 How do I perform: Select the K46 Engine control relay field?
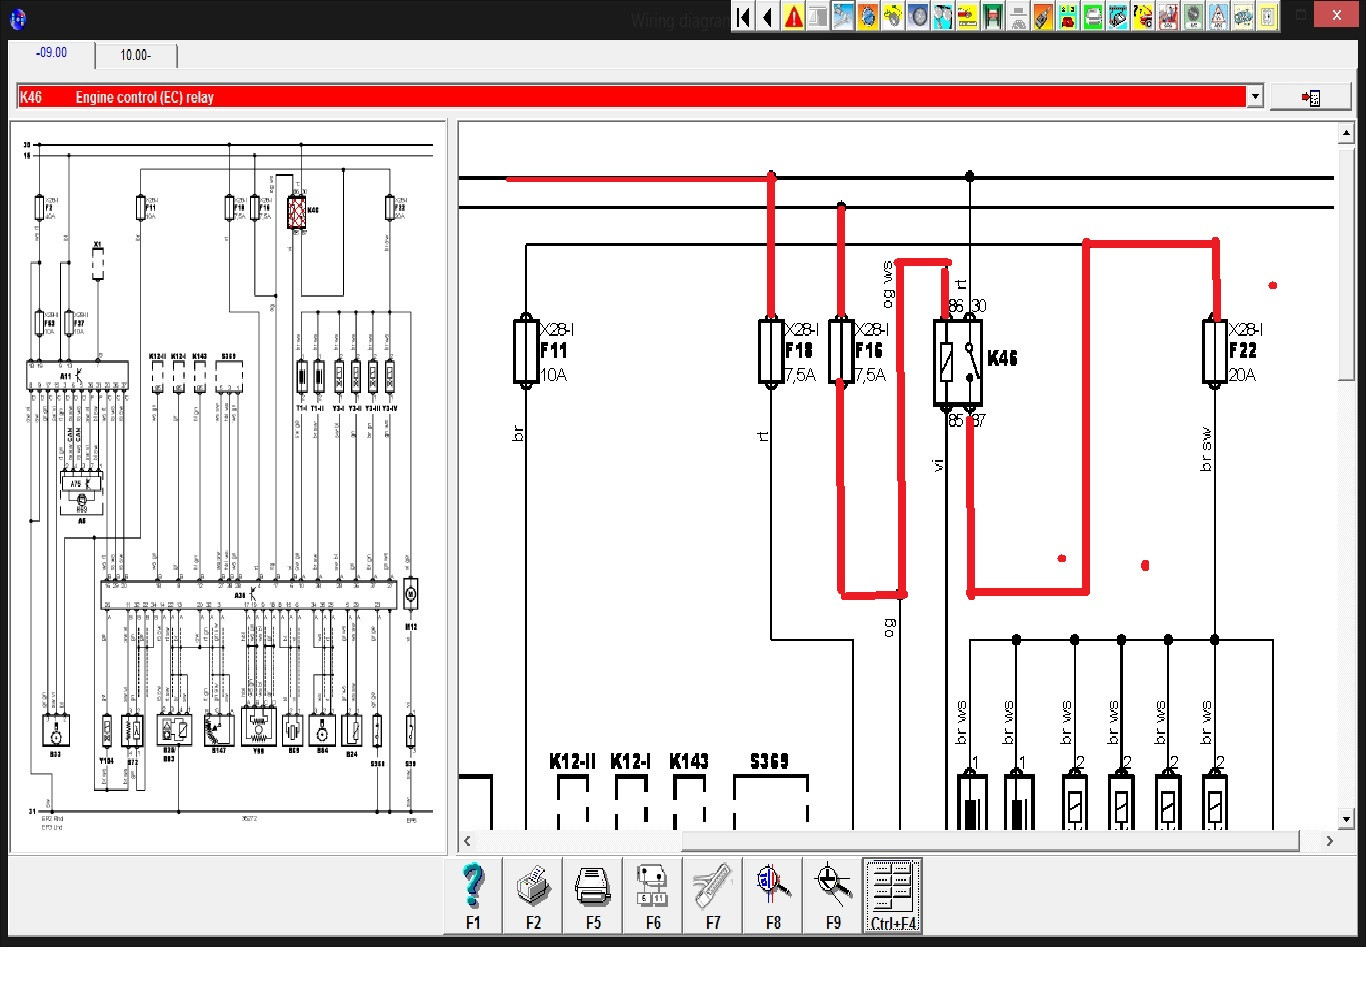pyautogui.click(x=630, y=97)
